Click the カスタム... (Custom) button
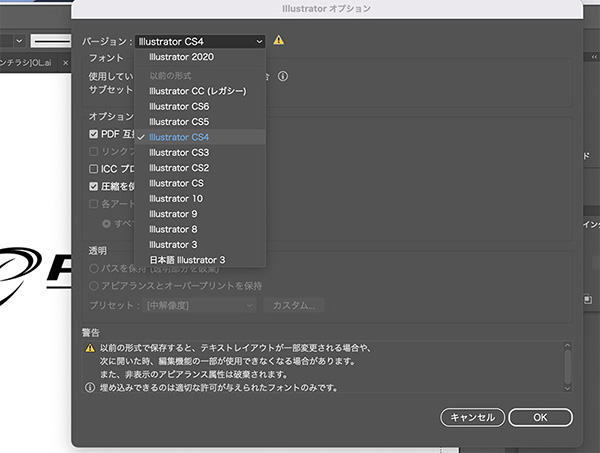 pos(294,304)
